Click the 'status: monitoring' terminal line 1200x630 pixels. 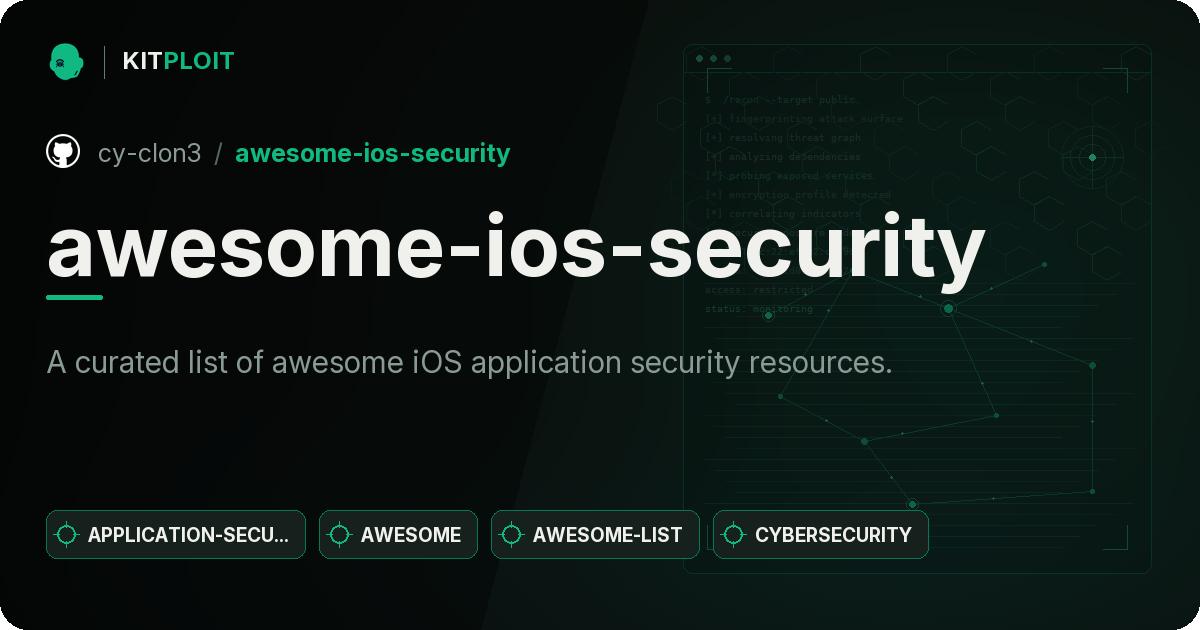click(759, 309)
